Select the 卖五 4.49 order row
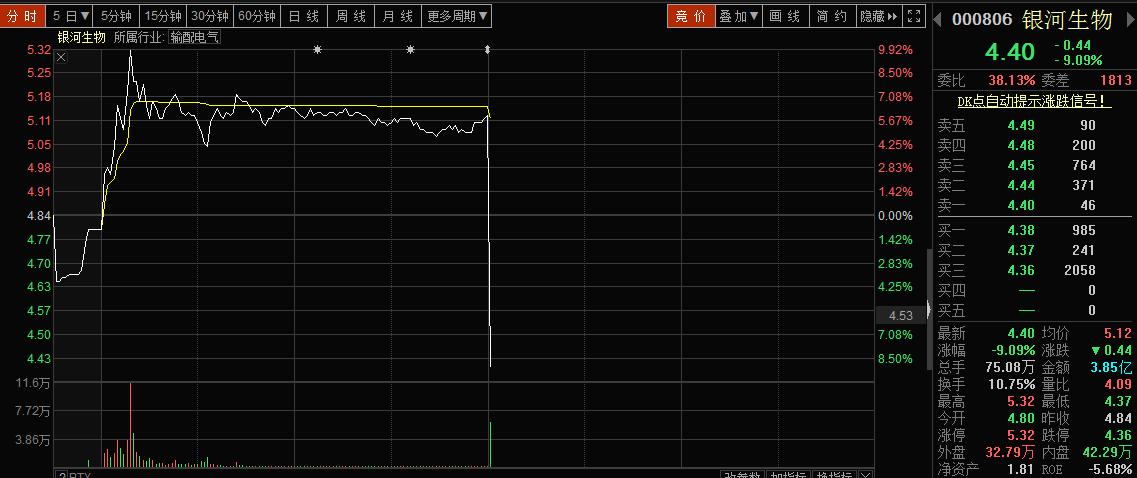This screenshot has width=1137, height=478. pyautogui.click(x=1033, y=125)
